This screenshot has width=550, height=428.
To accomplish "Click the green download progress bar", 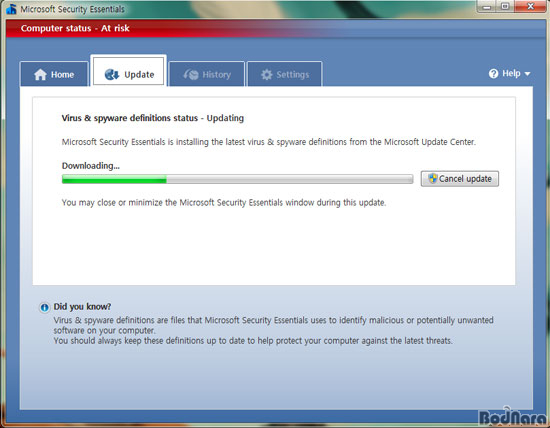I will [x=237, y=179].
